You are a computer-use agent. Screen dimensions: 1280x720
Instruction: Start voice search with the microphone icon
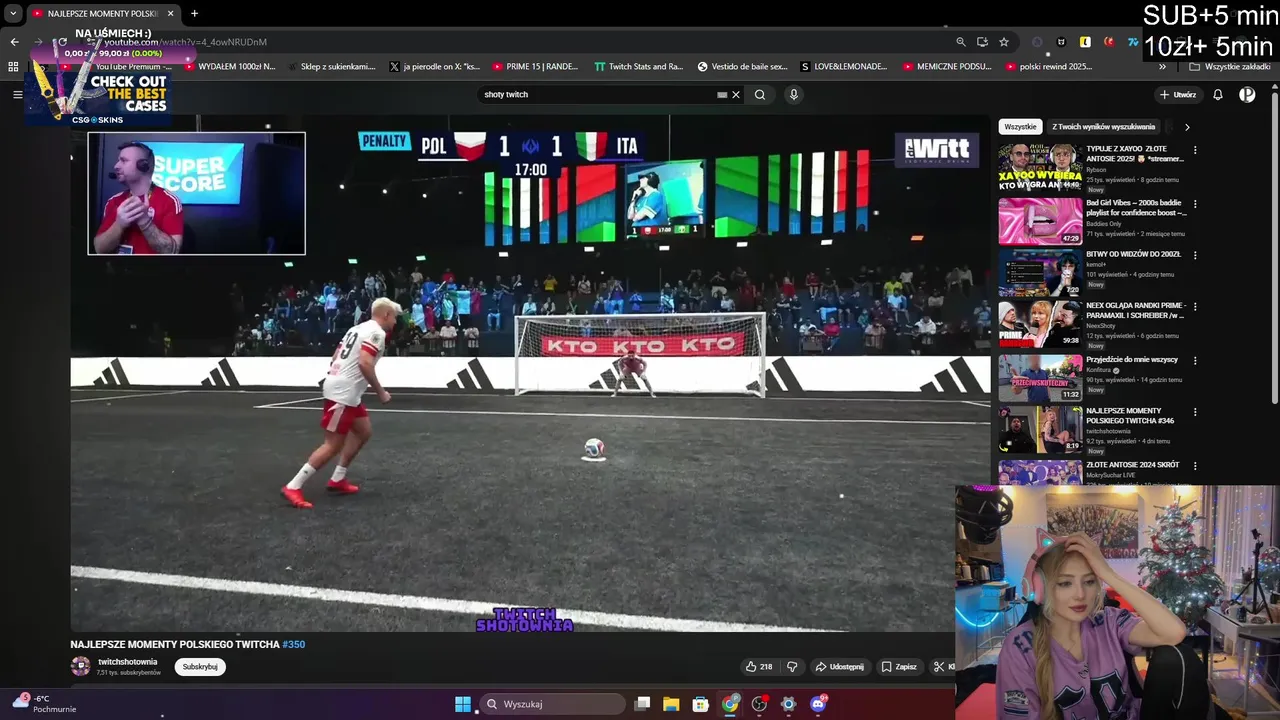pos(794,95)
